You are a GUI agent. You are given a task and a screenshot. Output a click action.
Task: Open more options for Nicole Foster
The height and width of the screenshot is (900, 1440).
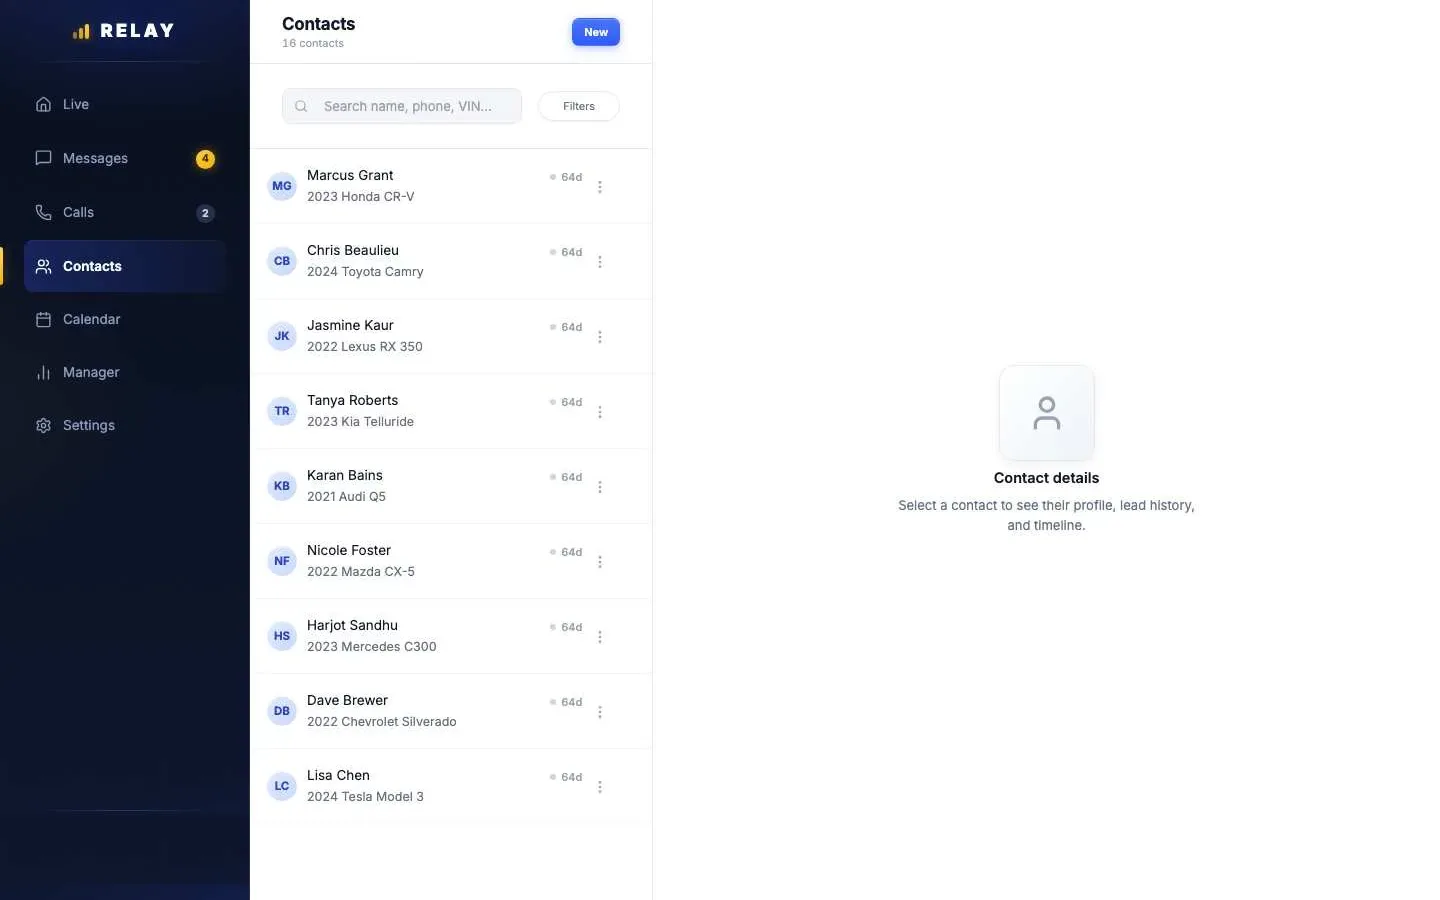(600, 562)
